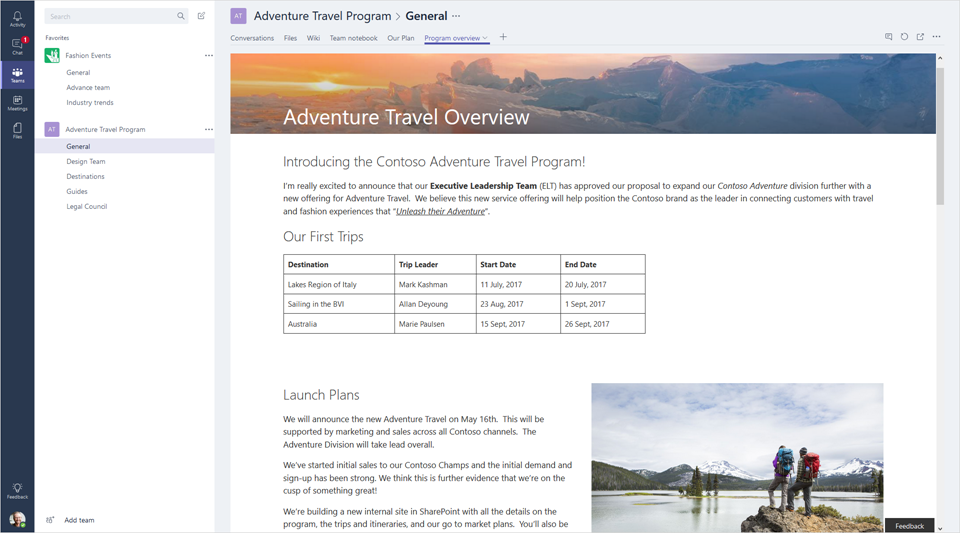Open Chat with unread badge

click(17, 47)
